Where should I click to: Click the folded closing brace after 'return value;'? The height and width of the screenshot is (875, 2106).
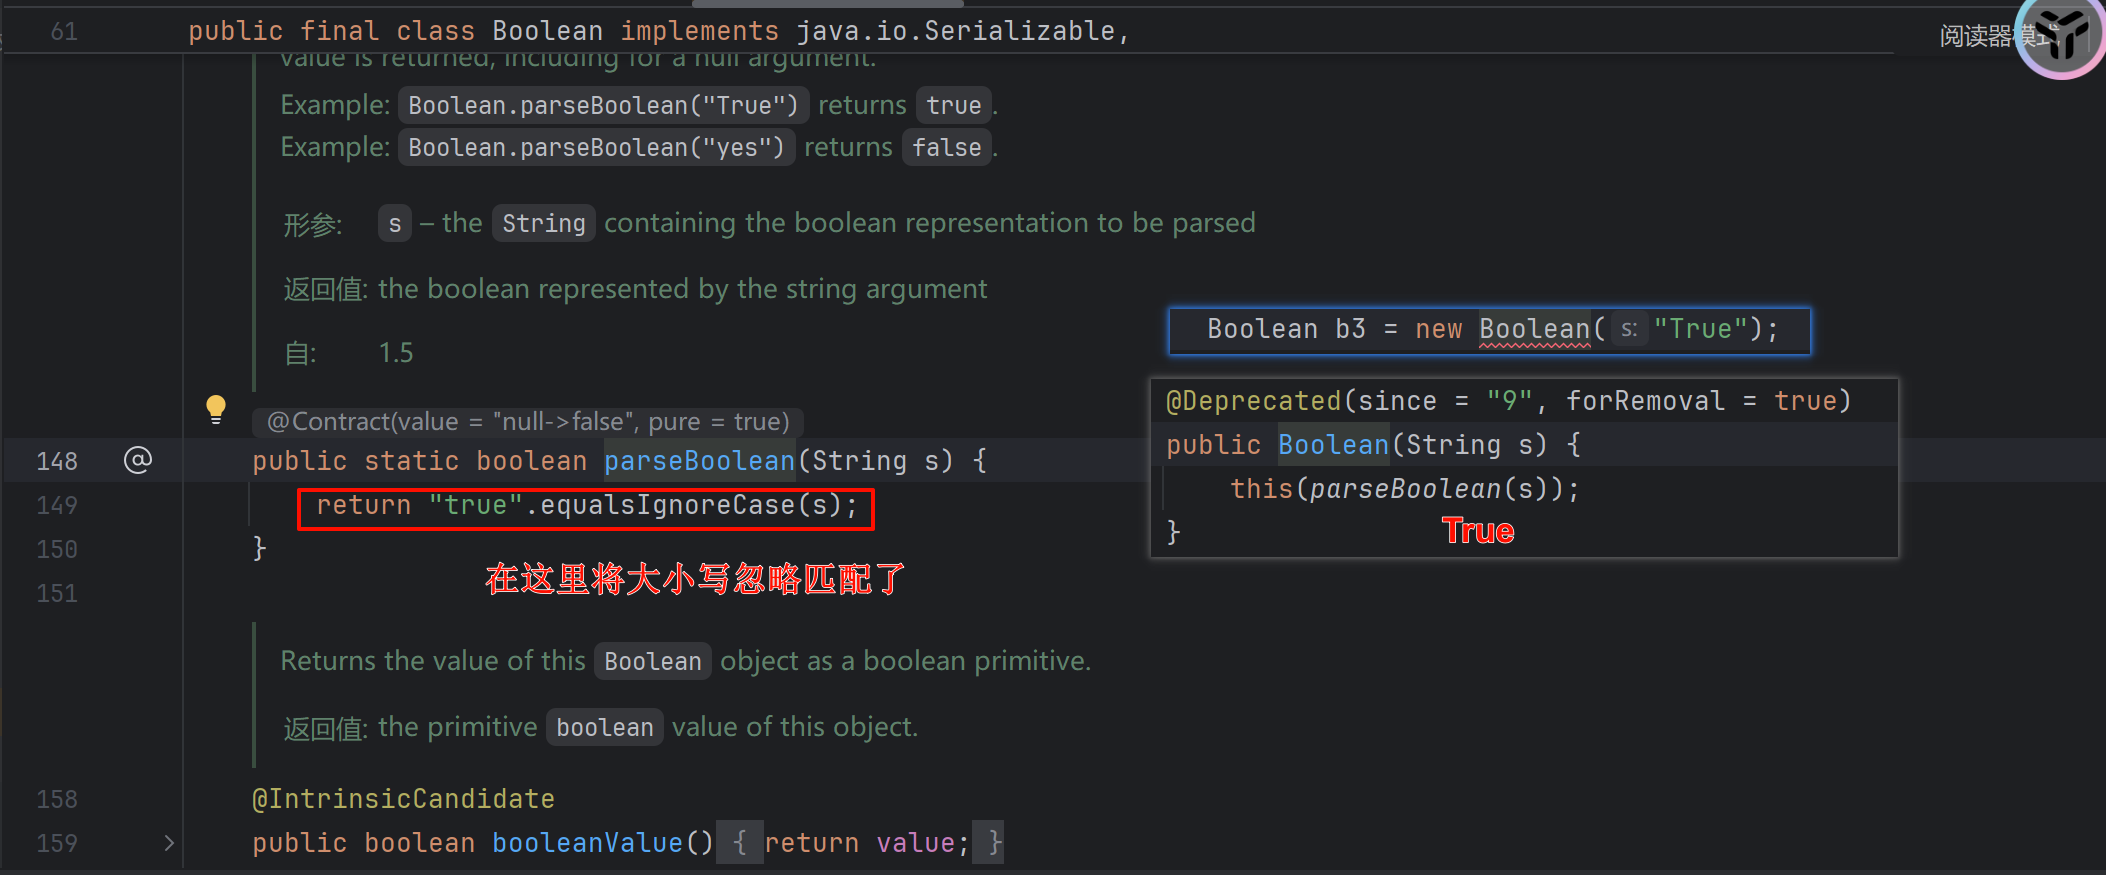(994, 843)
